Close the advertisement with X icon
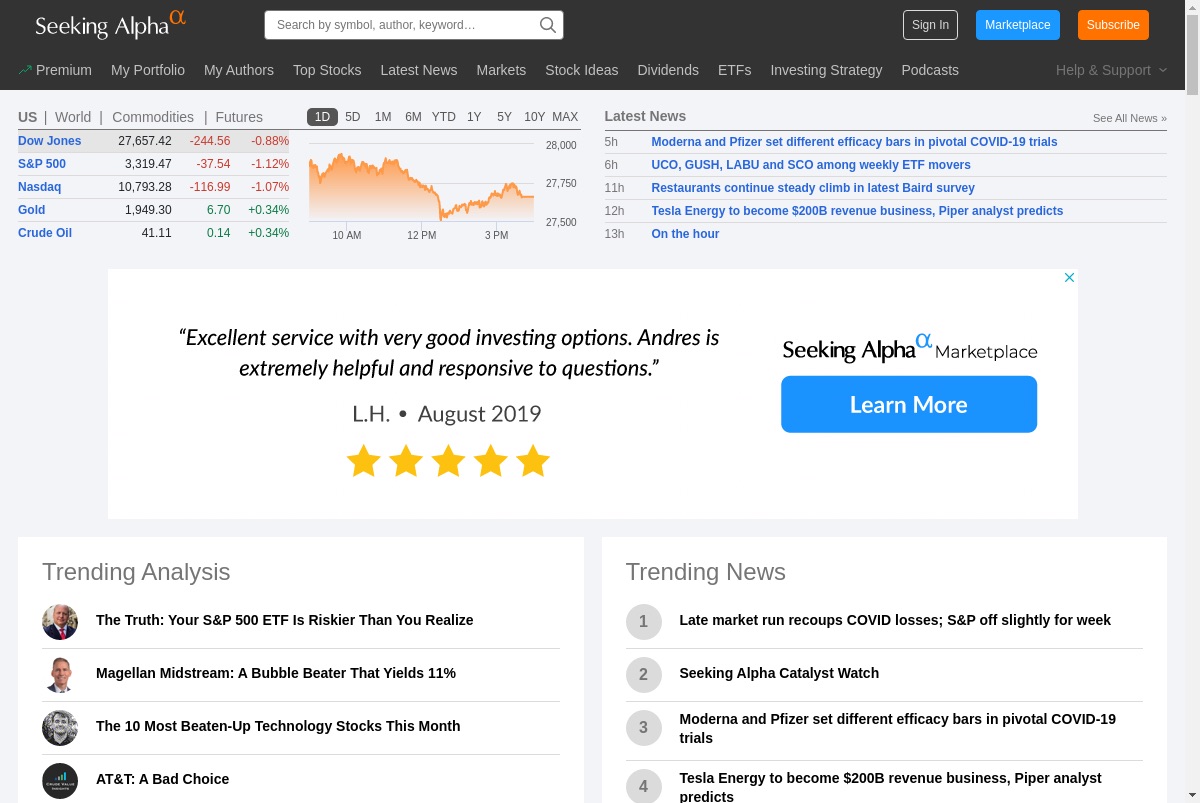1200x803 pixels. tap(1069, 278)
